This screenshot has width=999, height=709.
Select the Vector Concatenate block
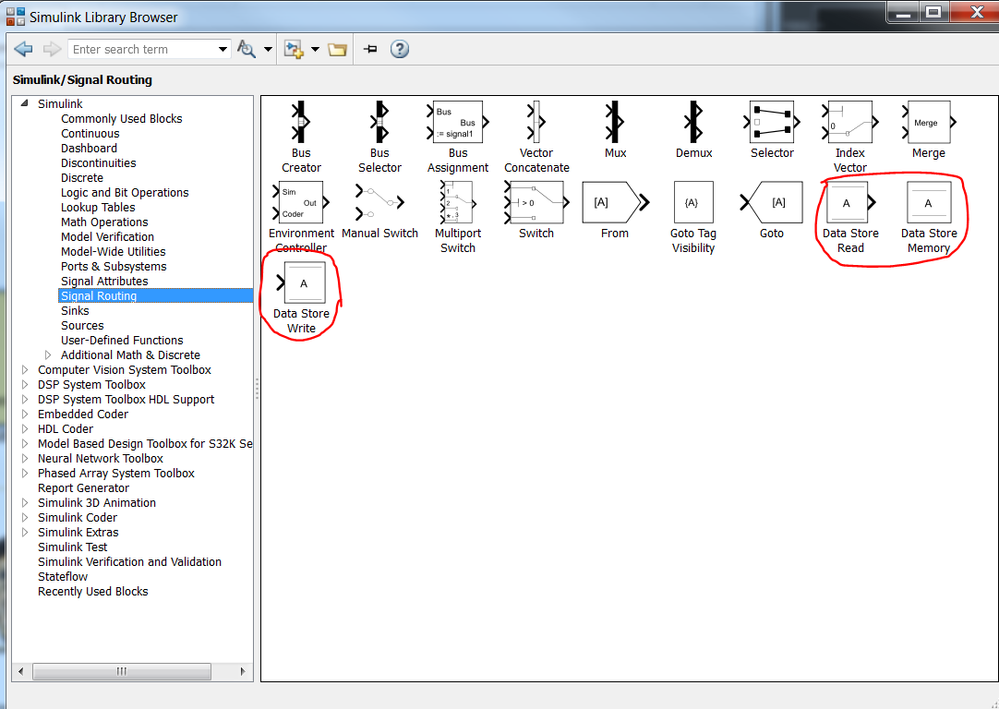point(536,122)
